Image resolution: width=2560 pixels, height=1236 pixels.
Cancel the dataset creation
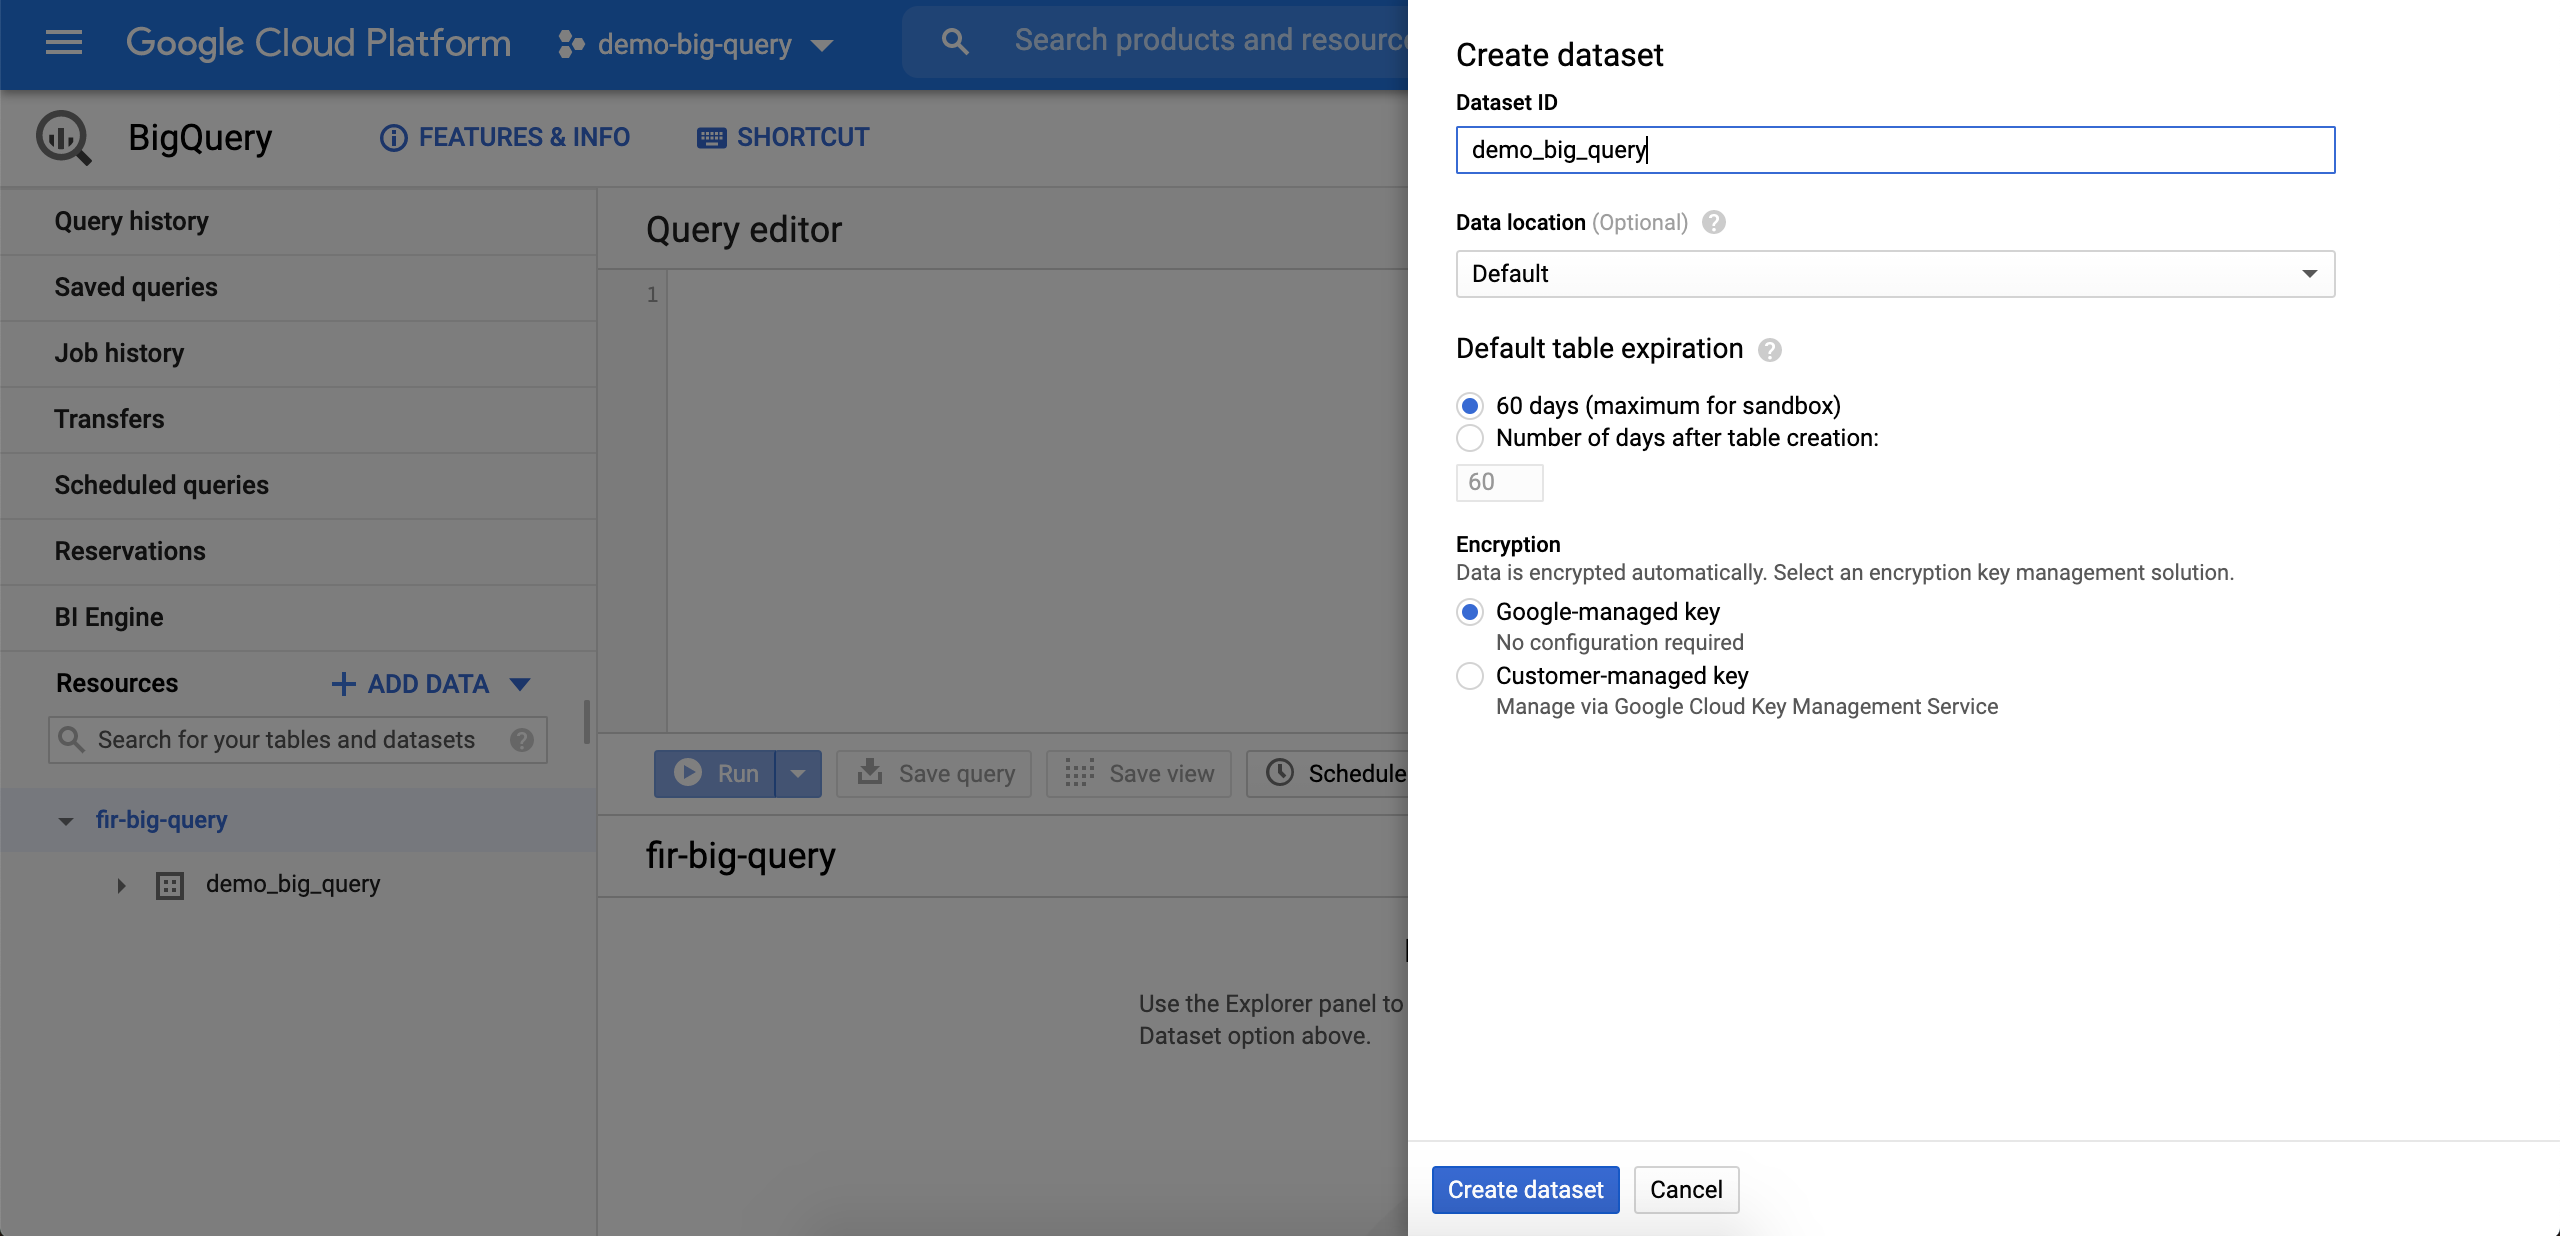(x=1684, y=1190)
